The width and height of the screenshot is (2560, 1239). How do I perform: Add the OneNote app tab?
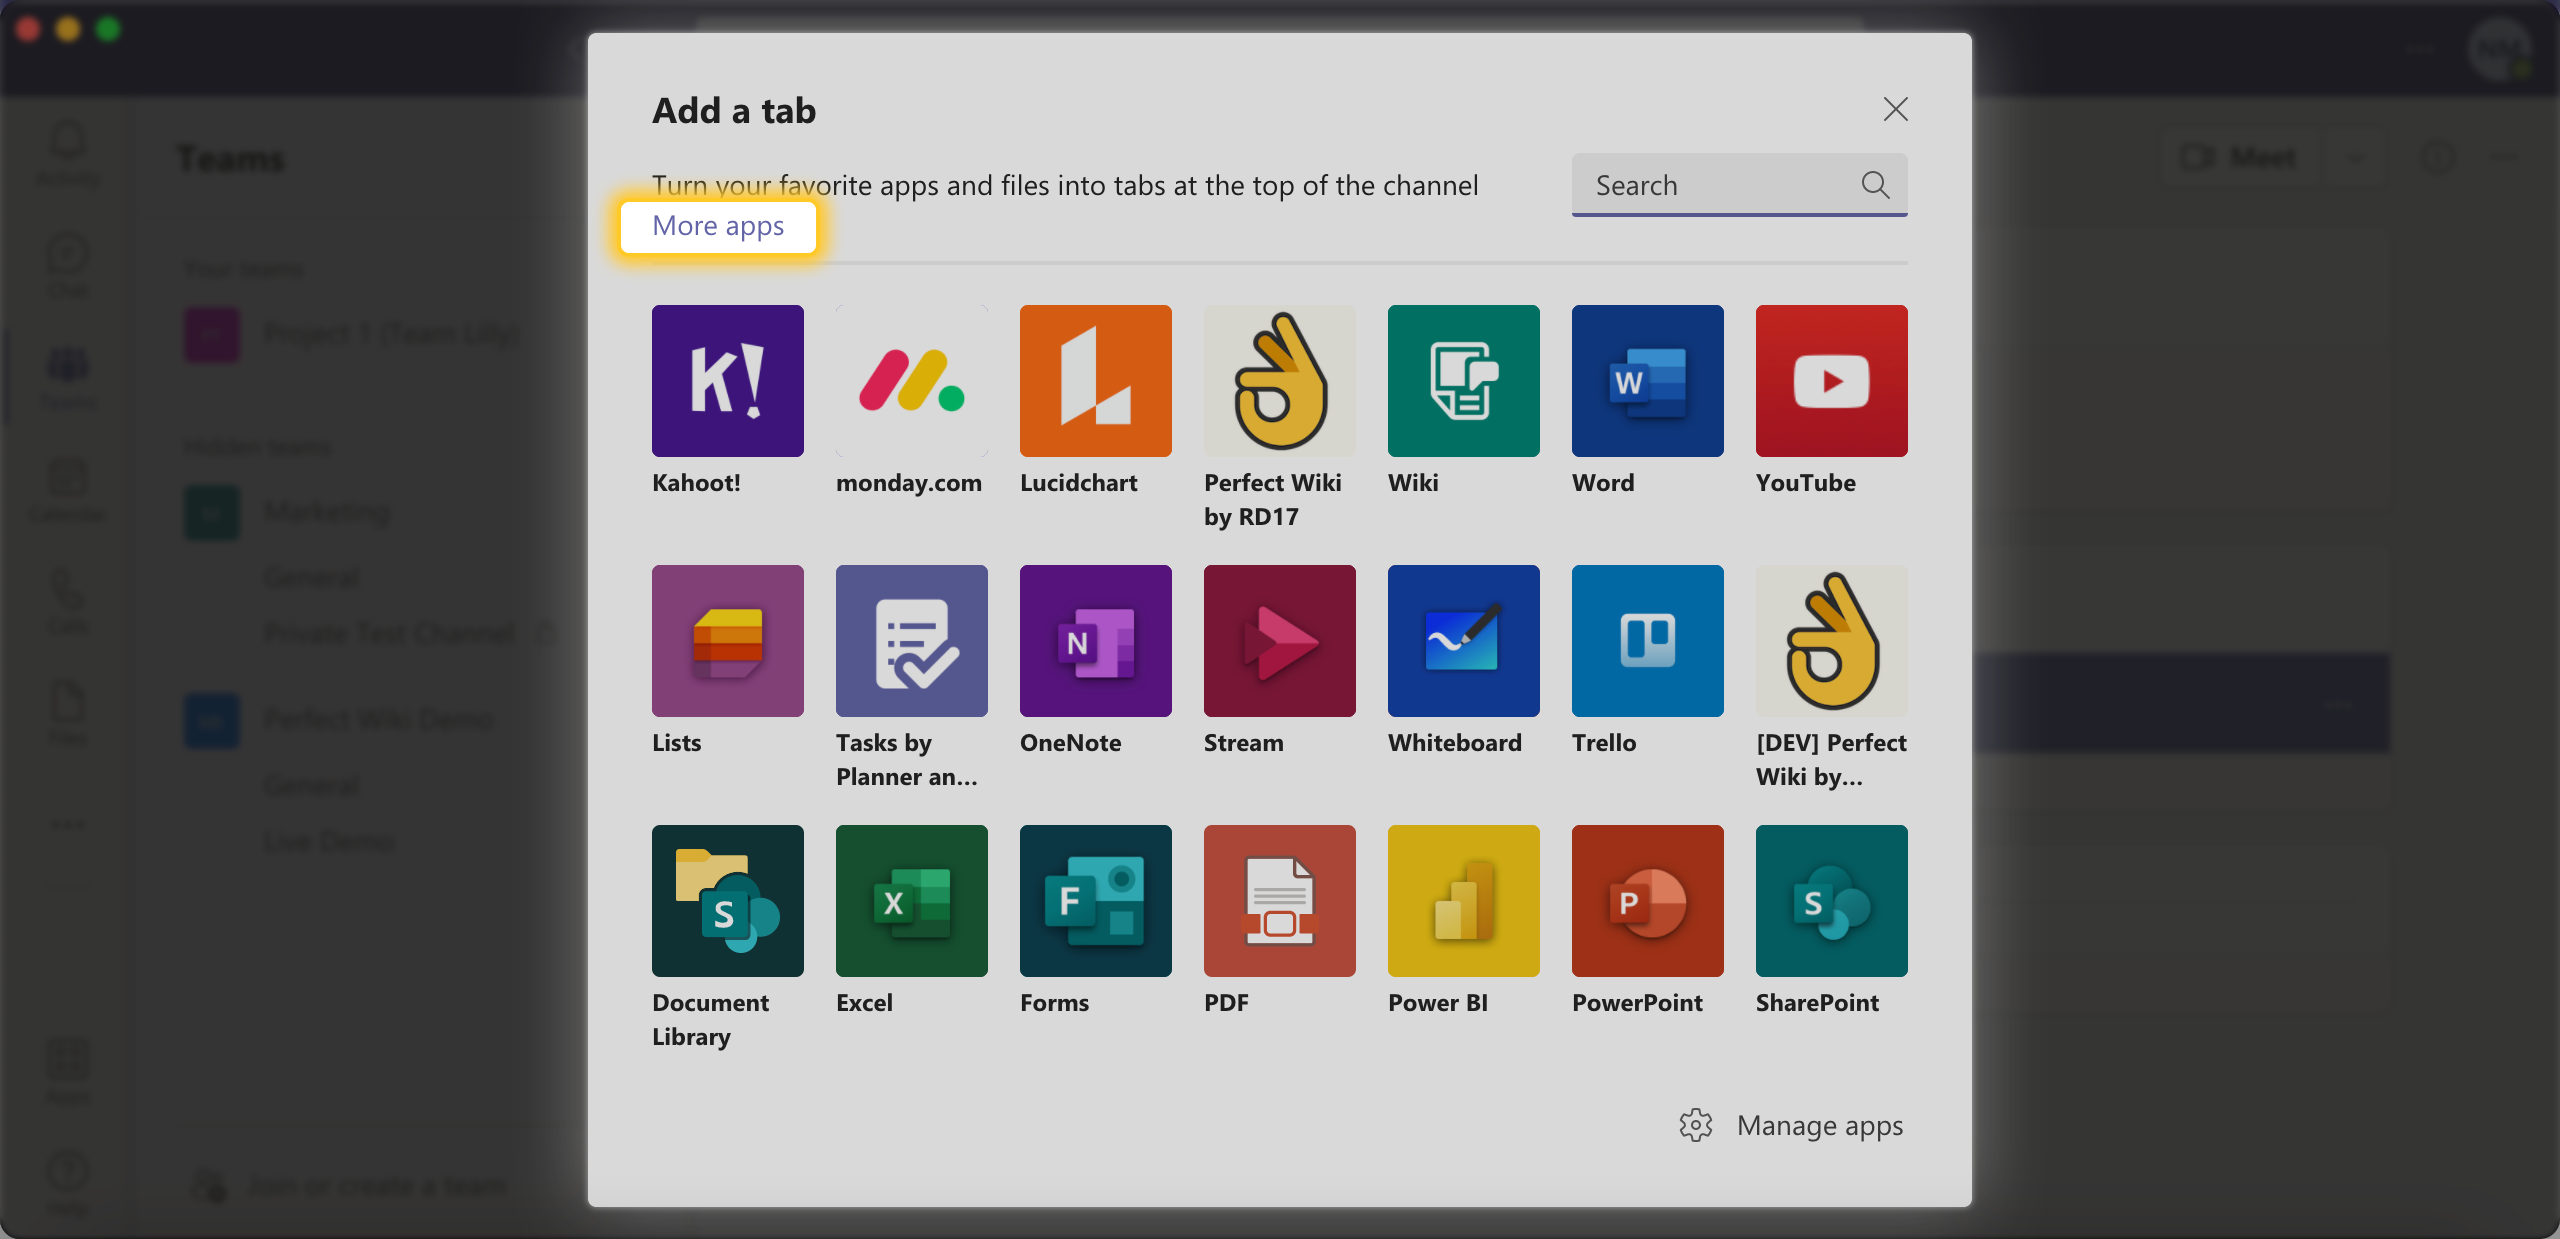(x=1095, y=641)
